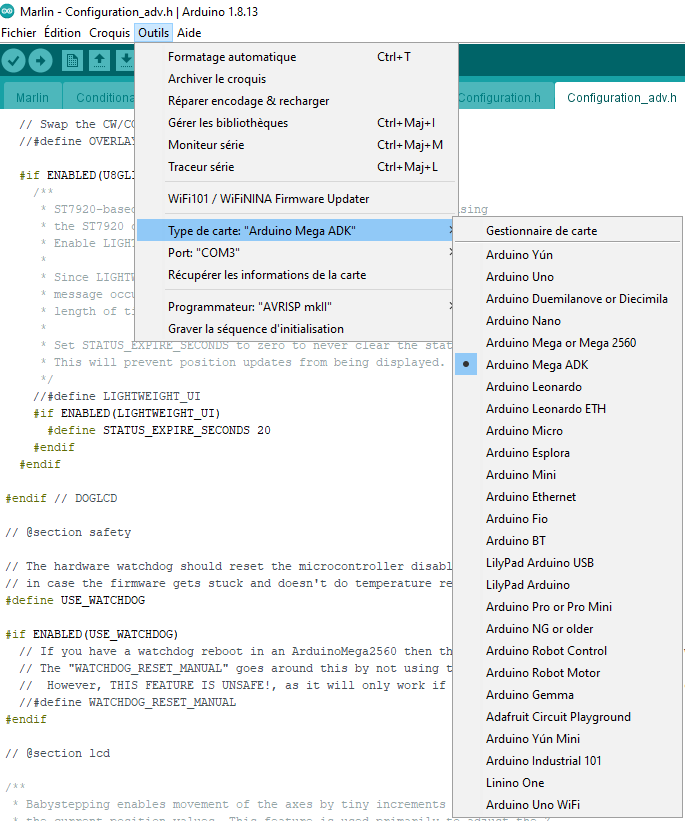Image resolution: width=685 pixels, height=821 pixels.
Task: Open Gestionnaire de carte
Action: point(568,231)
